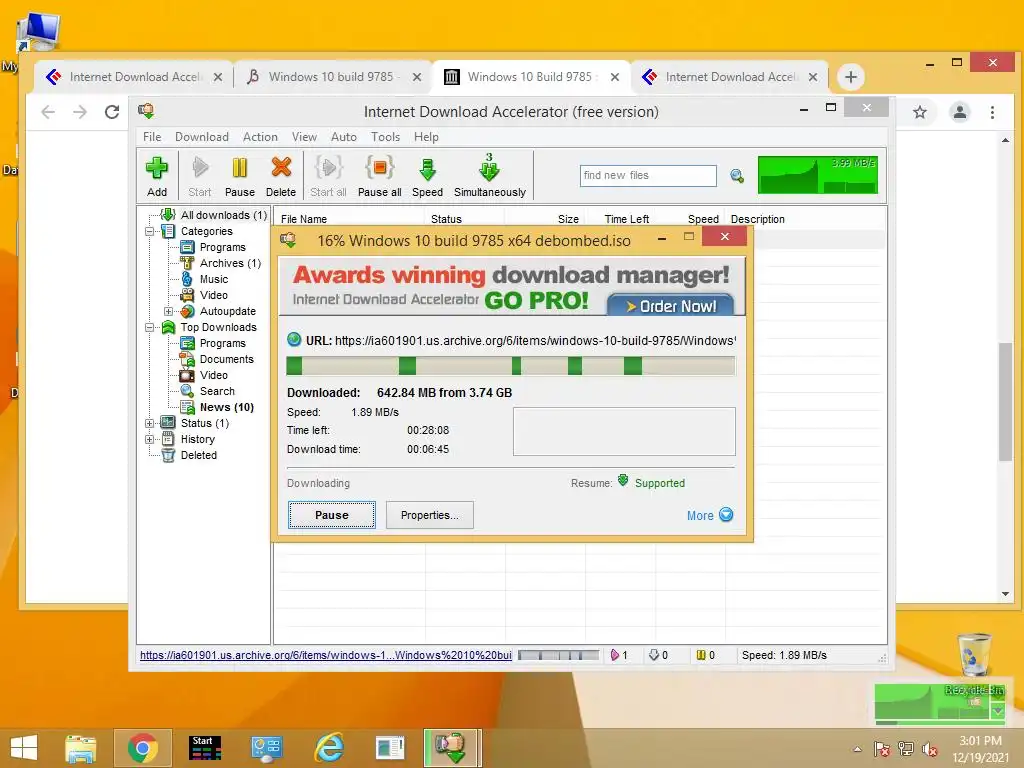1024x768 pixels.
Task: Open Internet Explorer from the taskbar
Action: 329,748
